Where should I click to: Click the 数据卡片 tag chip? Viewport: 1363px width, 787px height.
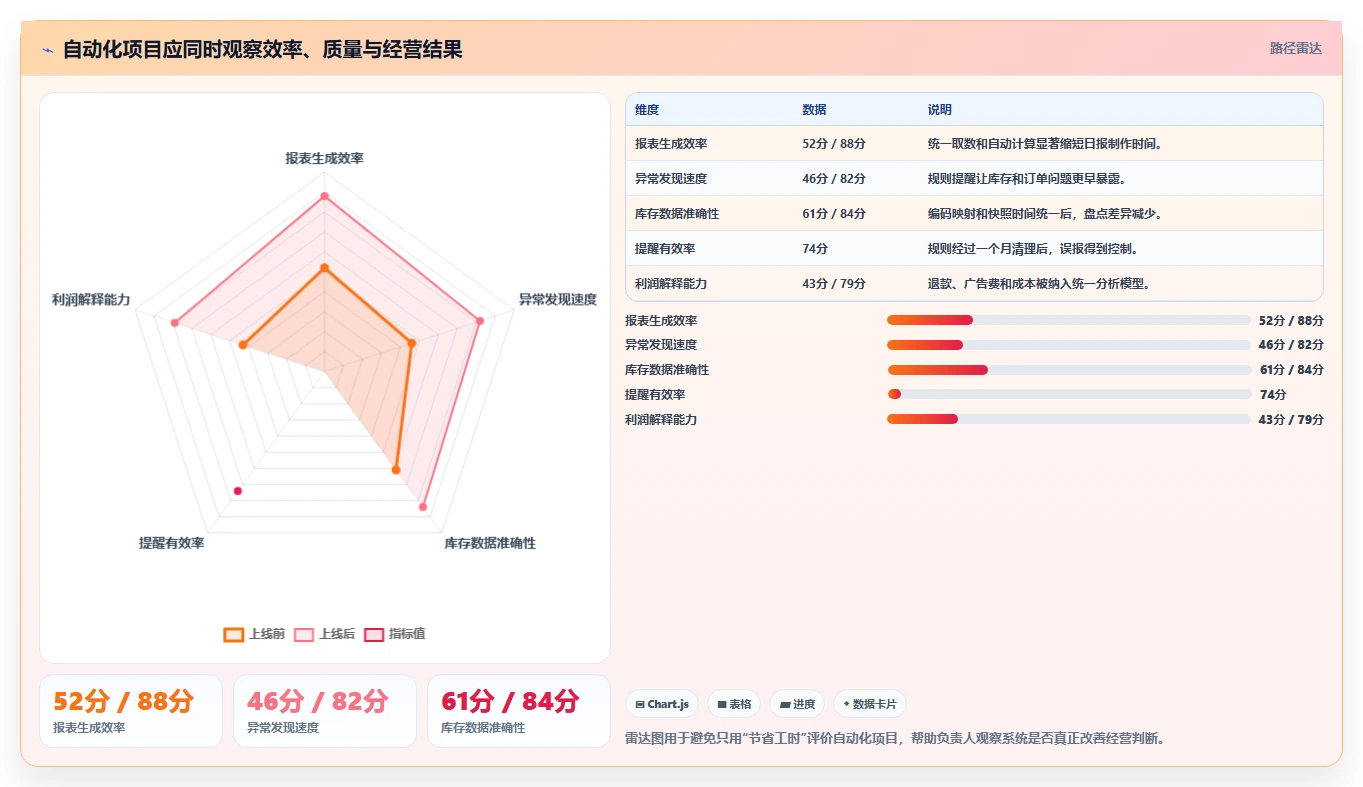click(870, 704)
